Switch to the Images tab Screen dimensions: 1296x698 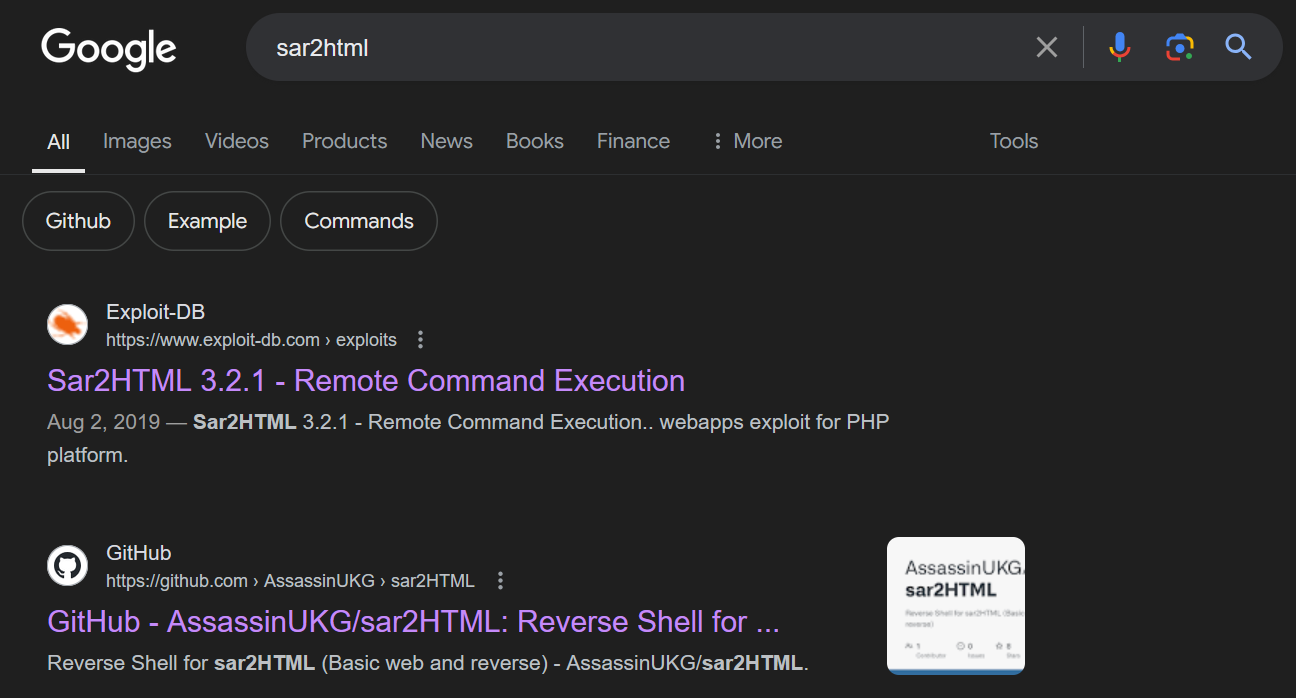tap(137, 141)
